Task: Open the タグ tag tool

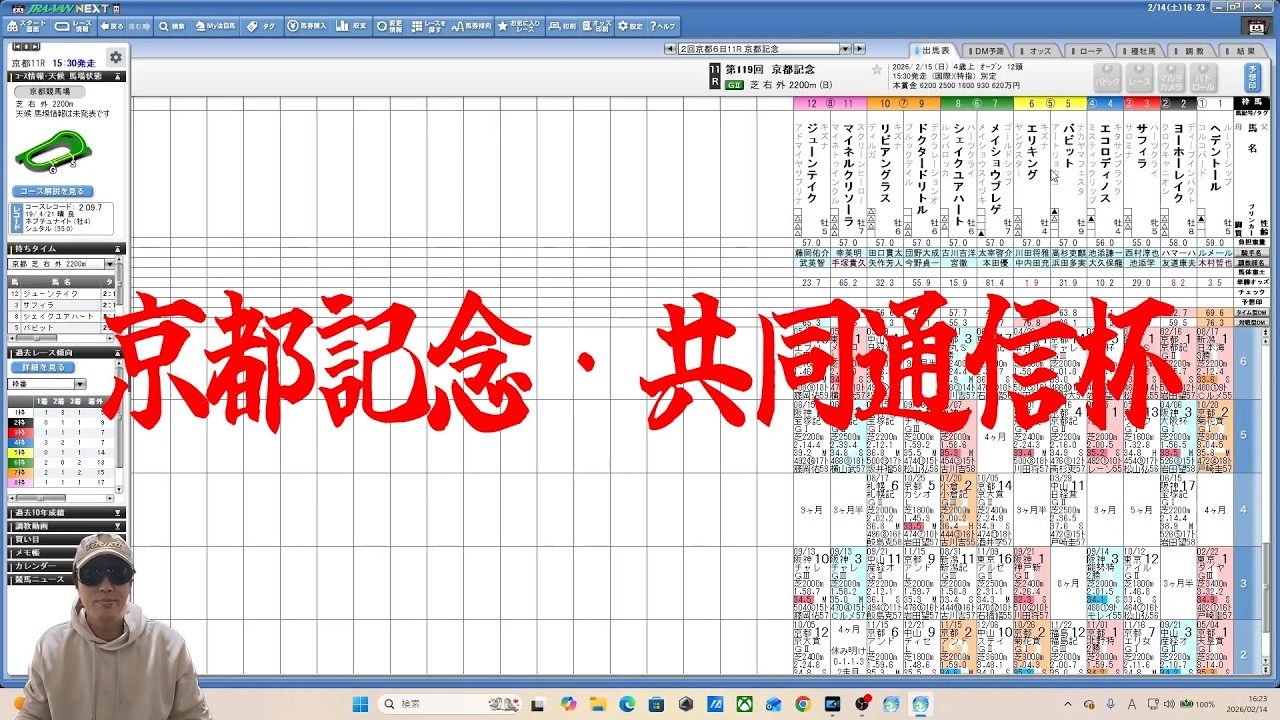Action: point(262,26)
